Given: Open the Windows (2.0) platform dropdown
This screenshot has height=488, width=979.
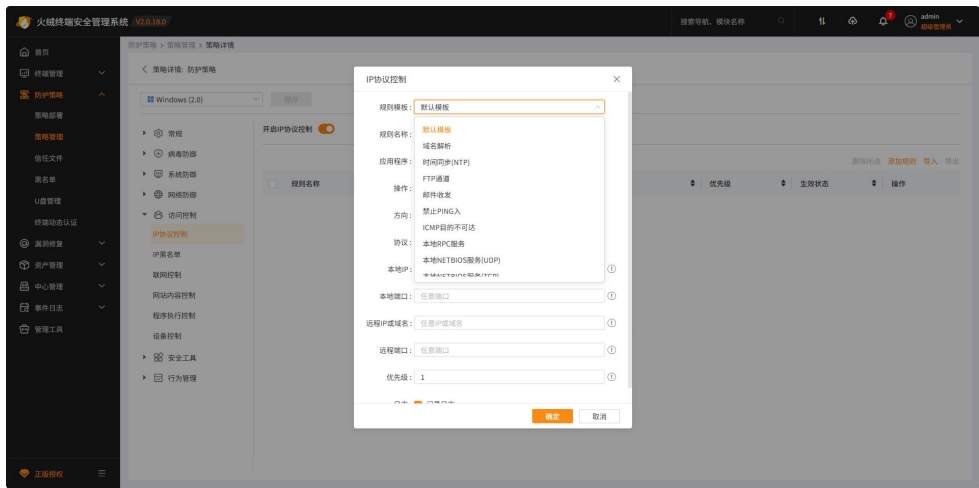Looking at the screenshot, I should click(x=202, y=99).
